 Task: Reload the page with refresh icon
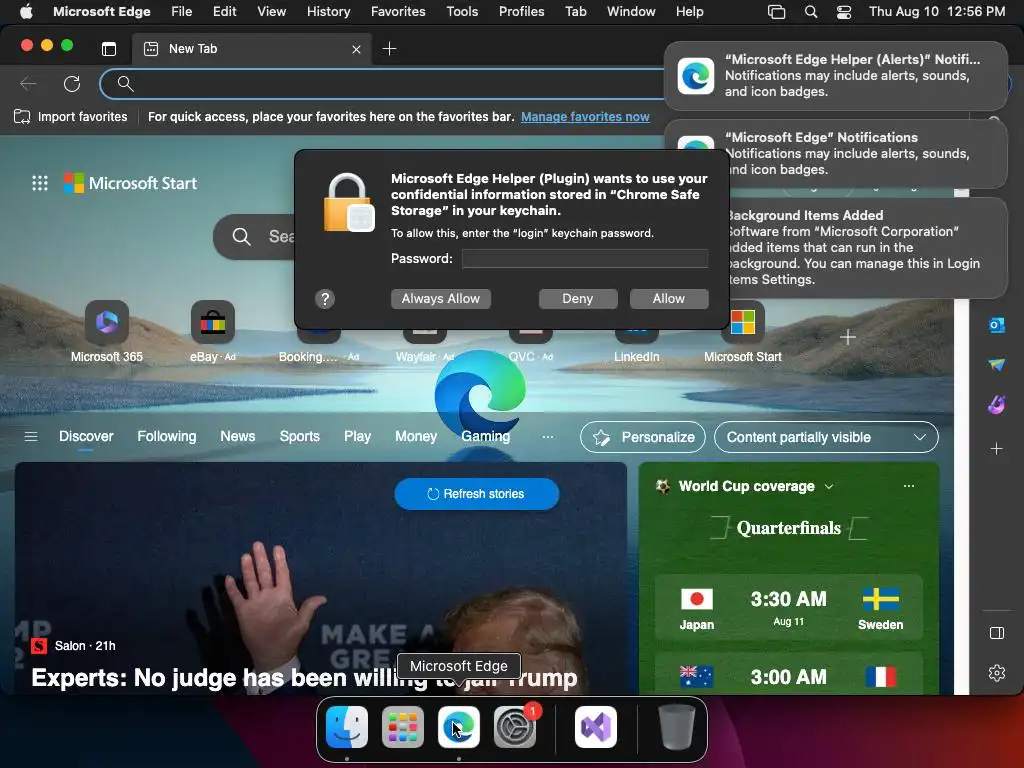[72, 84]
